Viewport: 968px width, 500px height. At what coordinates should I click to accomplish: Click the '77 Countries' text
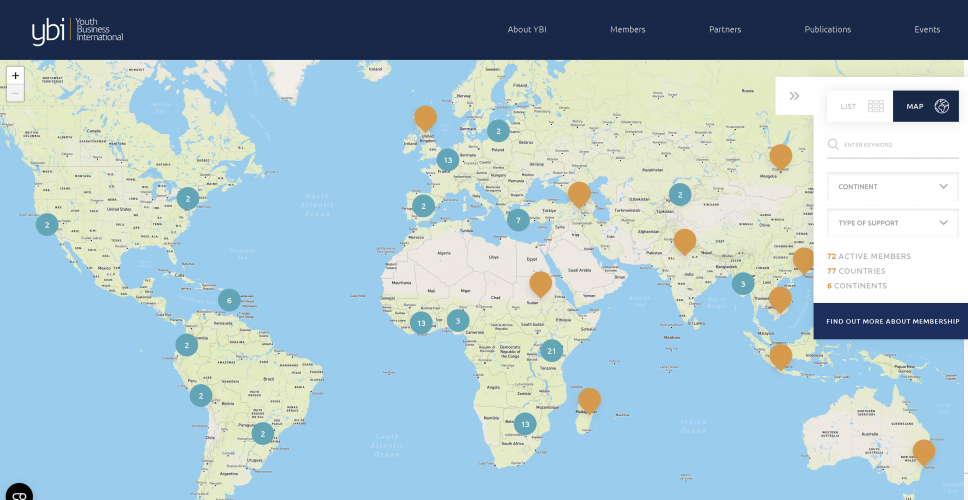[x=856, y=271]
